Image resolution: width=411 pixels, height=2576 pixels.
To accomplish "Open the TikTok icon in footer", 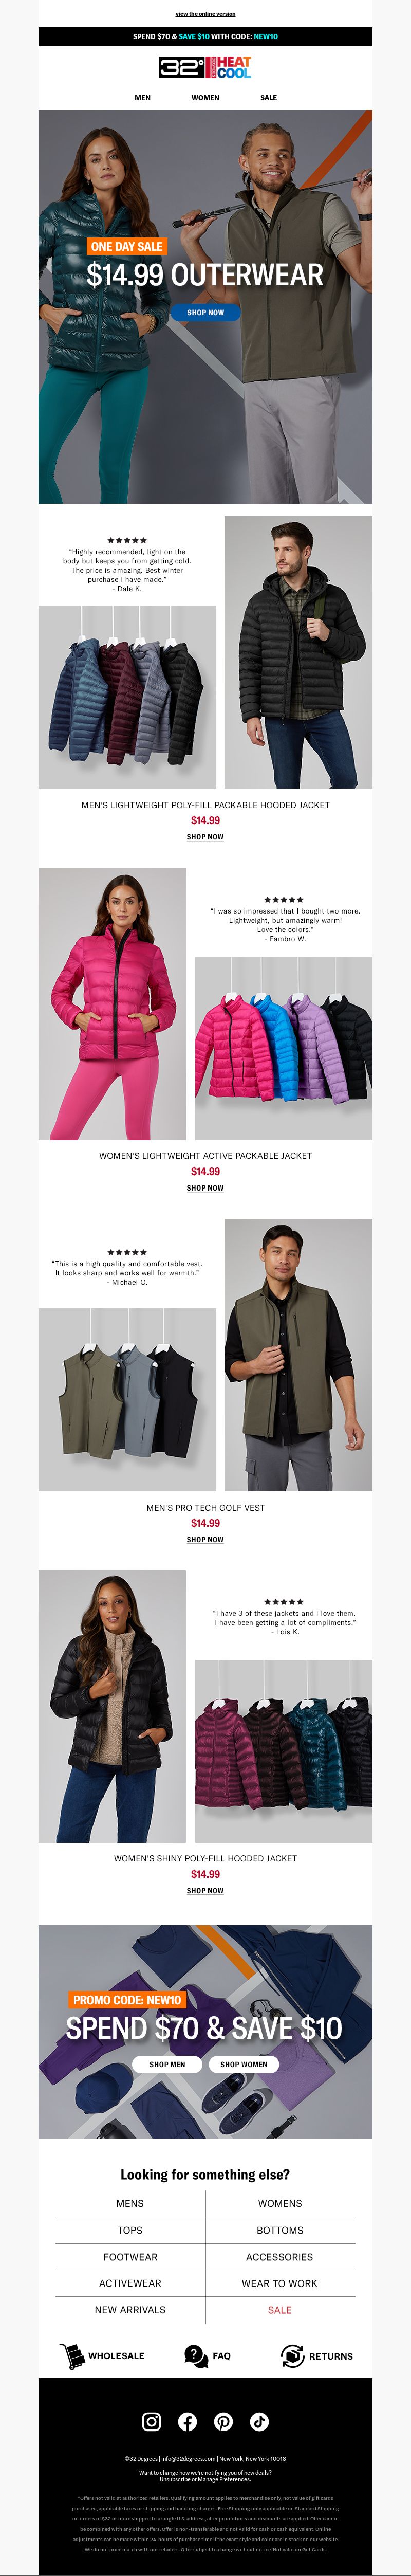I will pyautogui.click(x=259, y=2421).
